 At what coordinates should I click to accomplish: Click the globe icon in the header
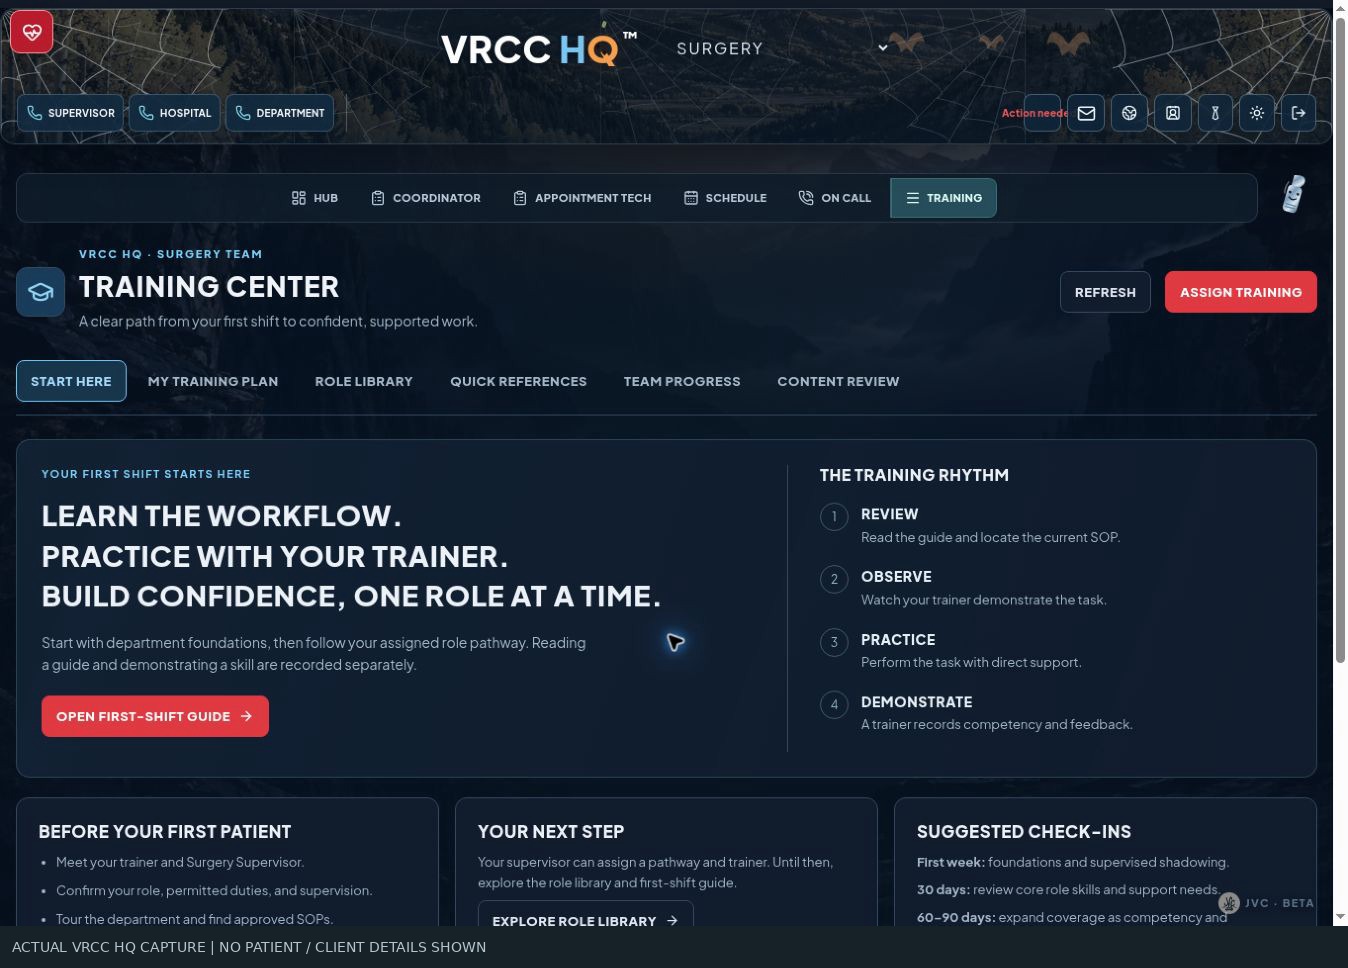click(1129, 113)
